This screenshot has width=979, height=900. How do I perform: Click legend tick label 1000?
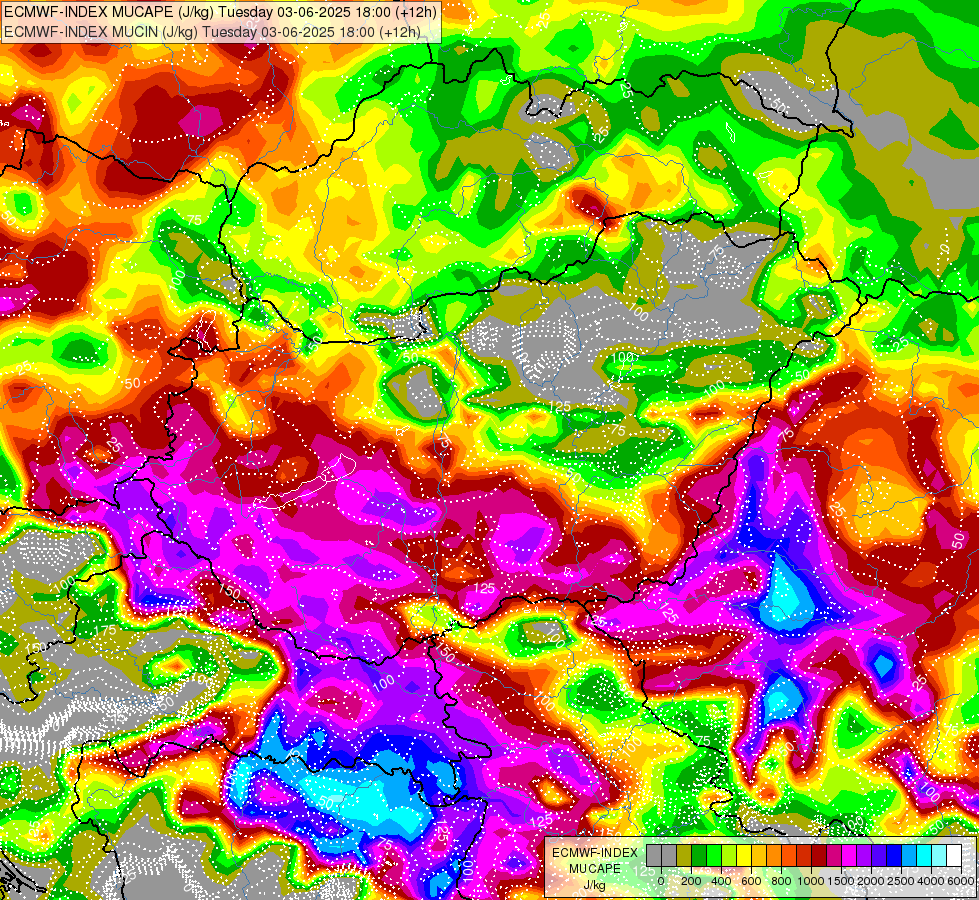(x=811, y=881)
